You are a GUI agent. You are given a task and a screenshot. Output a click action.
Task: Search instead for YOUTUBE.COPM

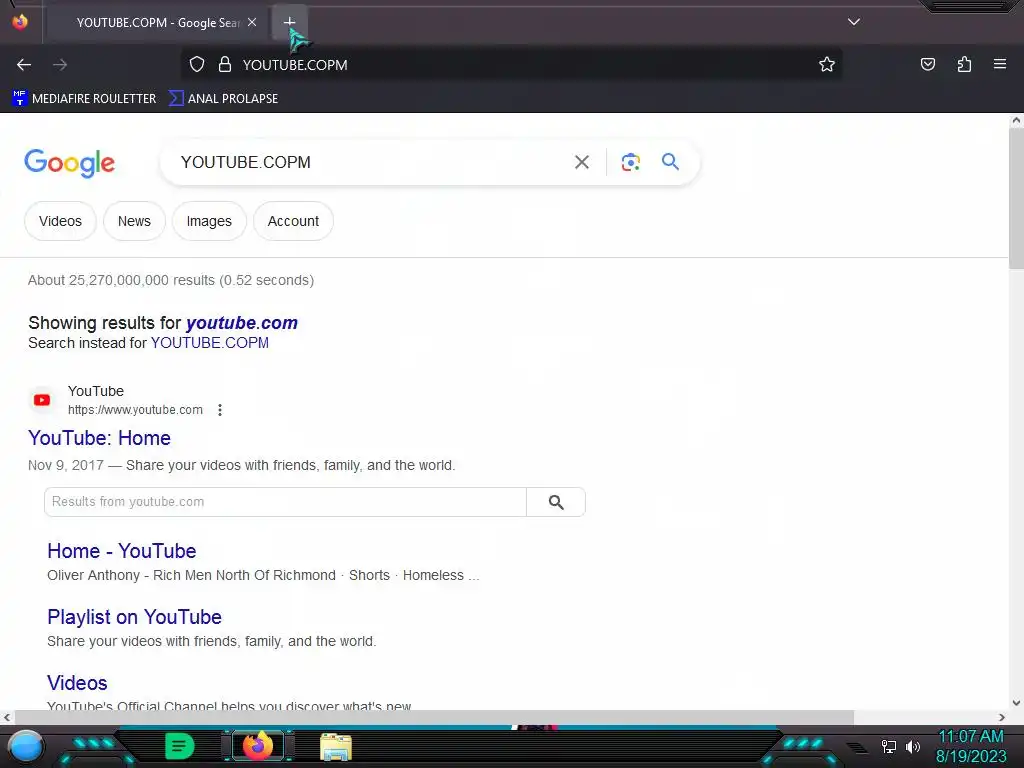[210, 343]
